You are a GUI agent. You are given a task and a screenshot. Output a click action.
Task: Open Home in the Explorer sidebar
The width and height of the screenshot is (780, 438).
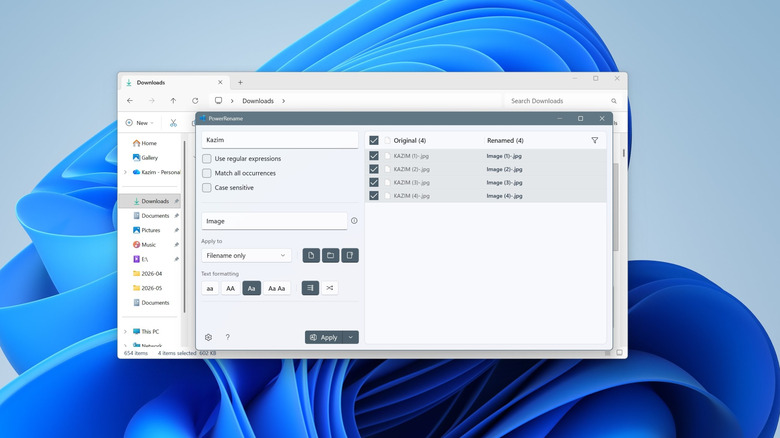[x=145, y=143]
